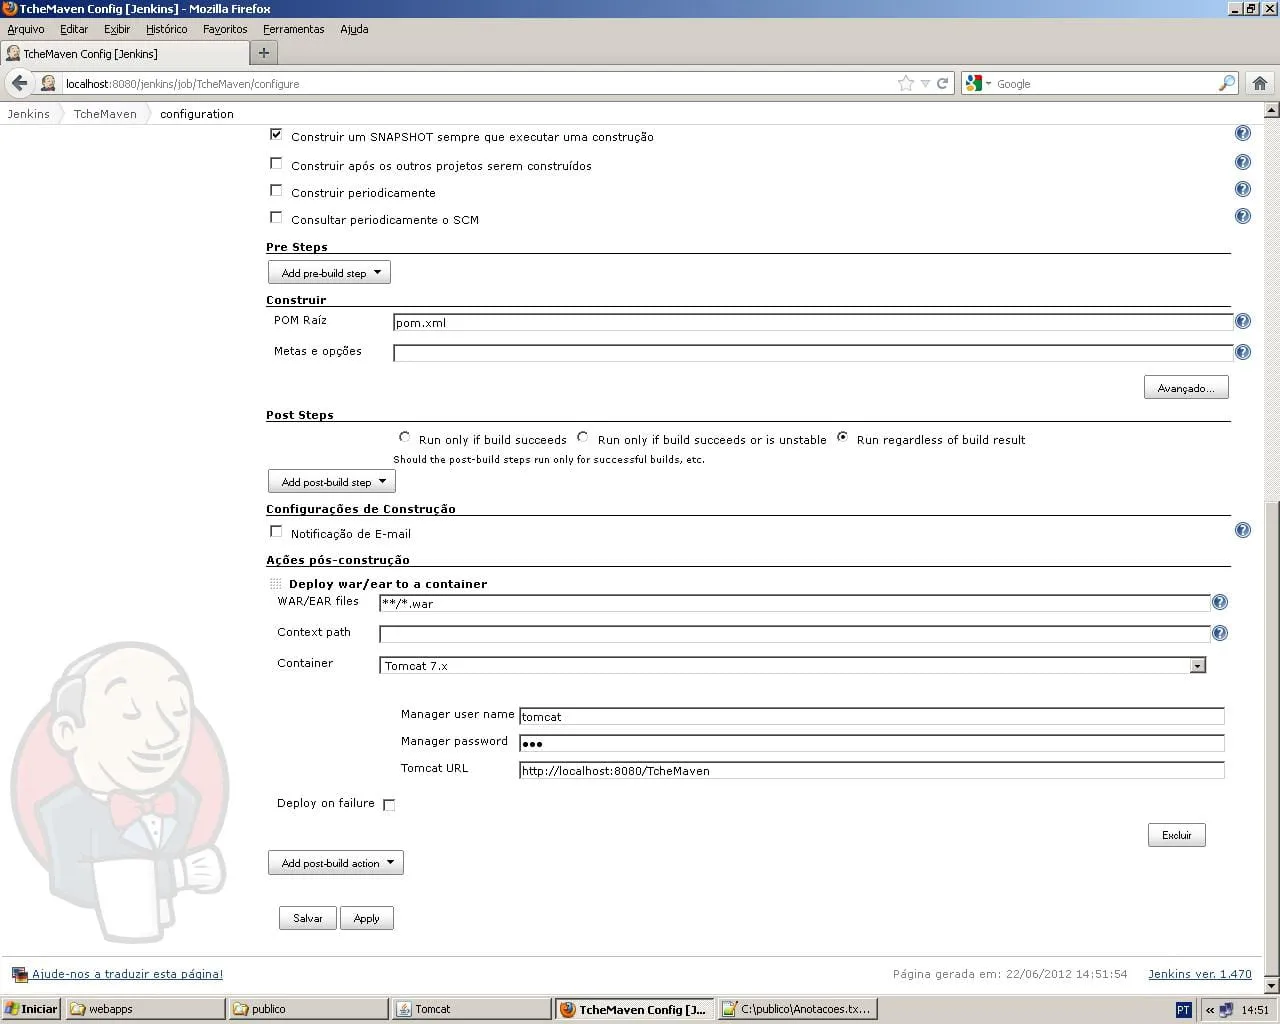Check the Deploy on failure box
This screenshot has width=1280, height=1024.
(x=389, y=805)
